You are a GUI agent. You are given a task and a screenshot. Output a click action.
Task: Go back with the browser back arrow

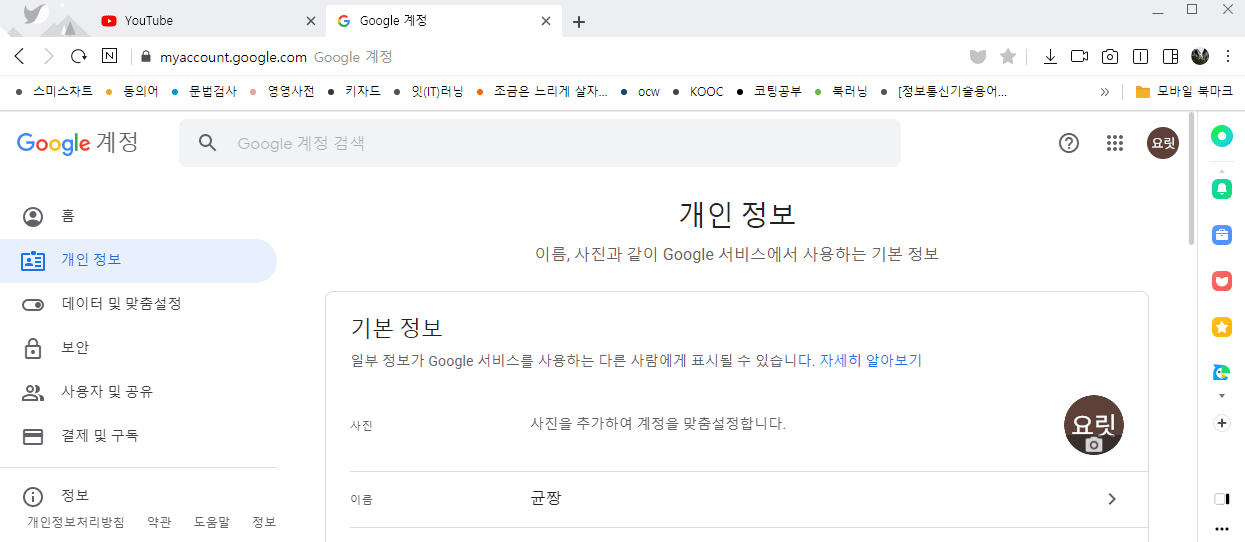pyautogui.click(x=19, y=57)
